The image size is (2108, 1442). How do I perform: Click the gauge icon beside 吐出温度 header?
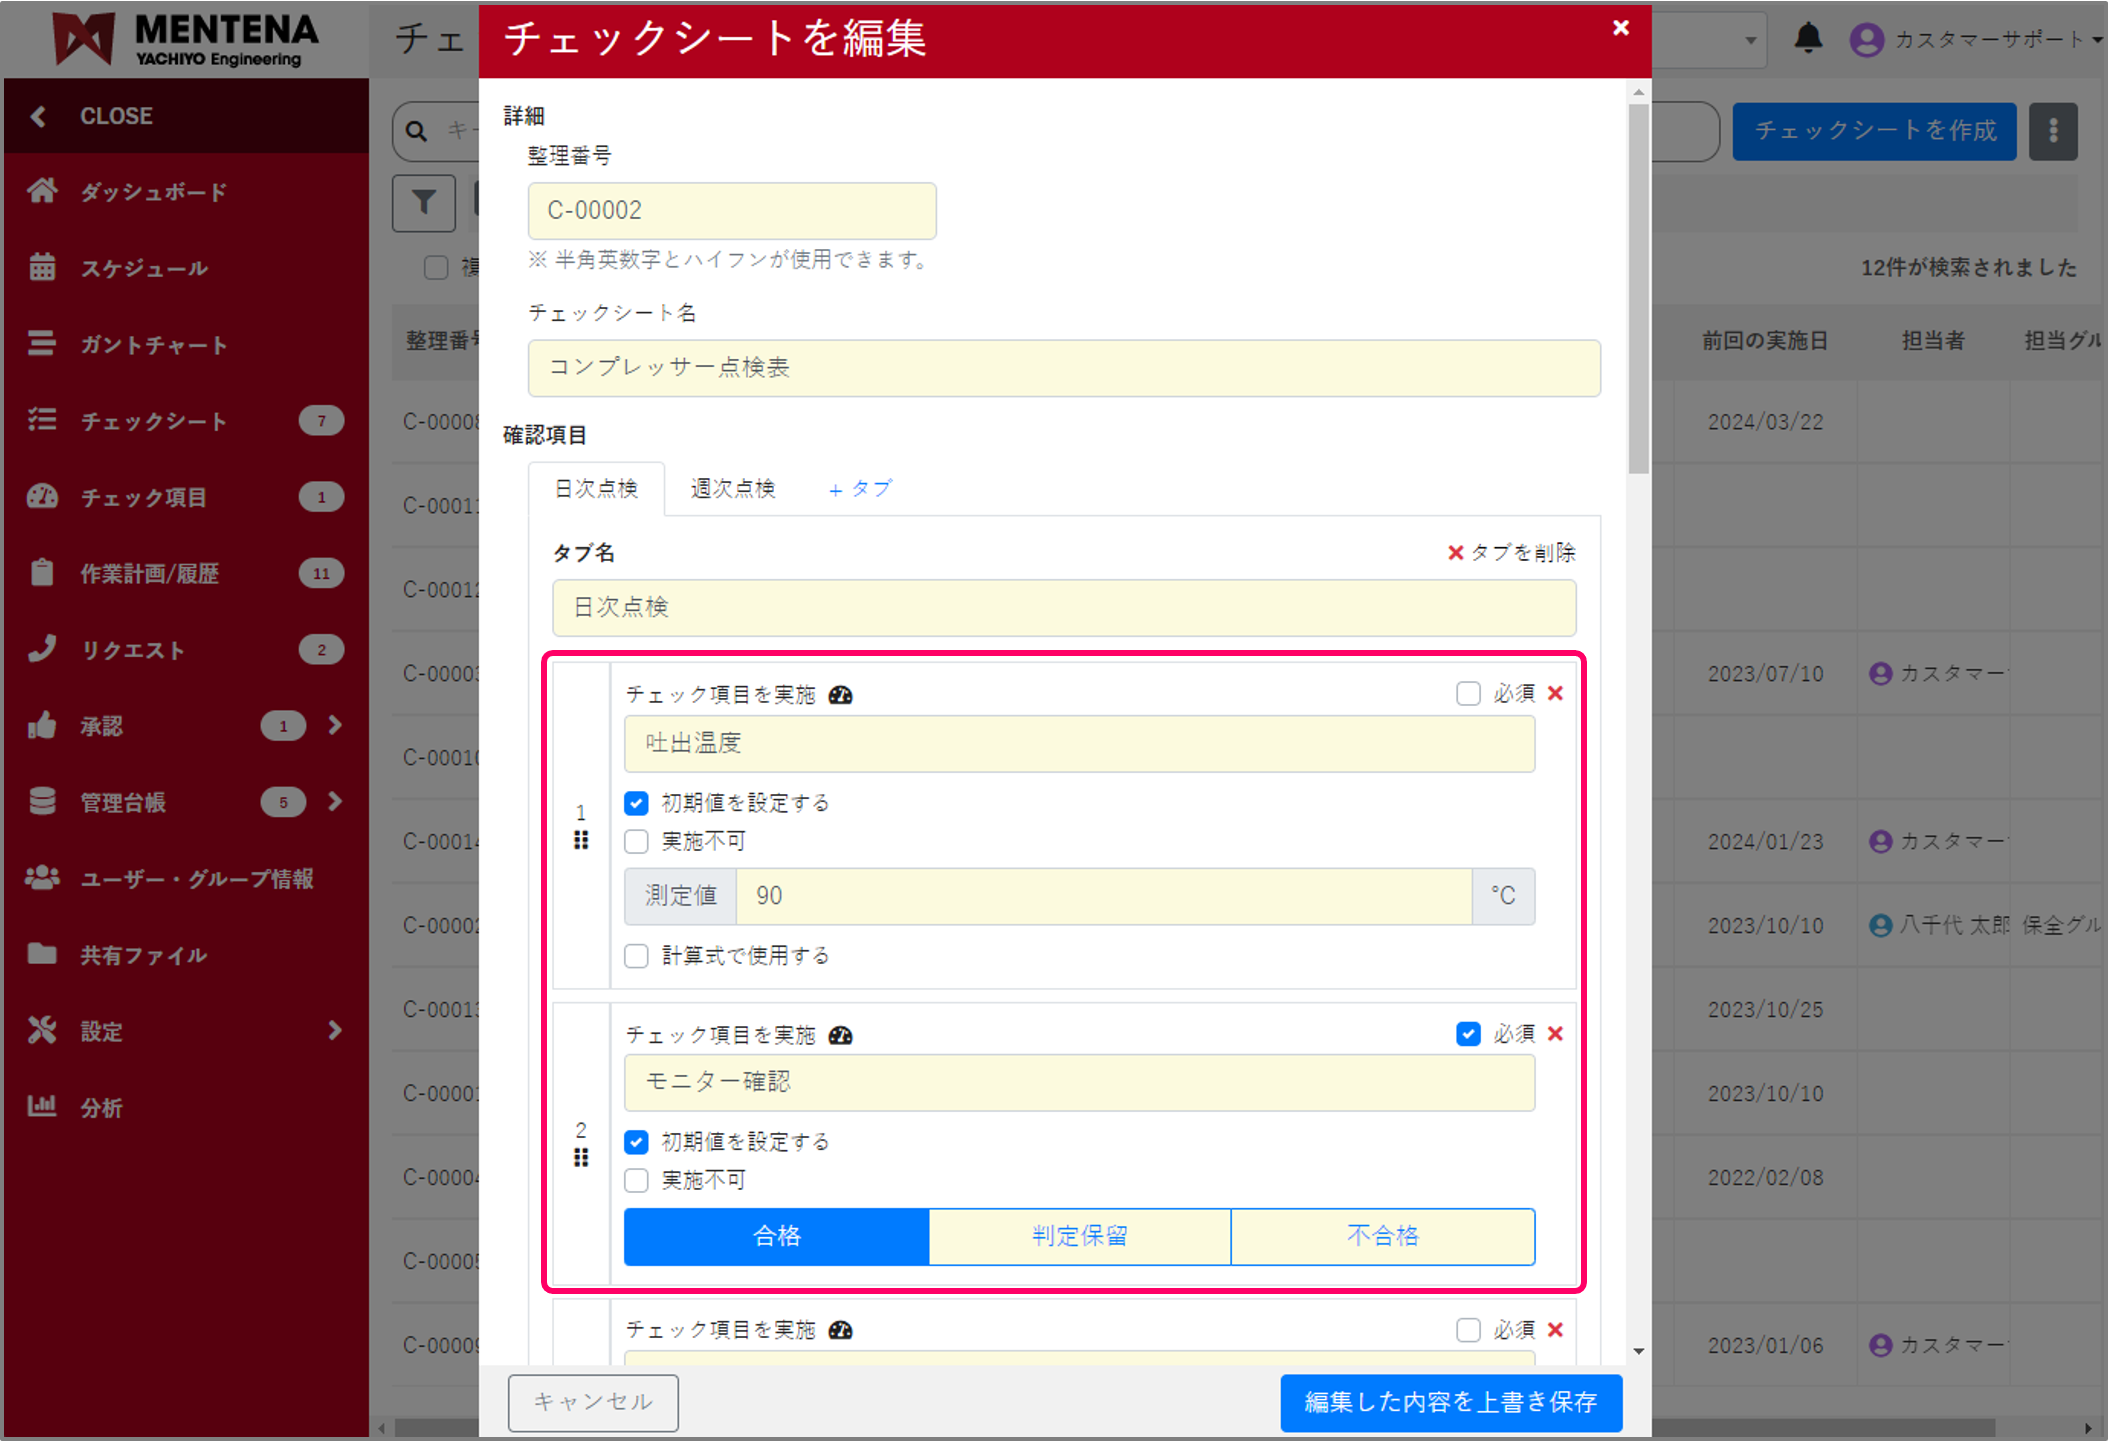pyautogui.click(x=841, y=695)
